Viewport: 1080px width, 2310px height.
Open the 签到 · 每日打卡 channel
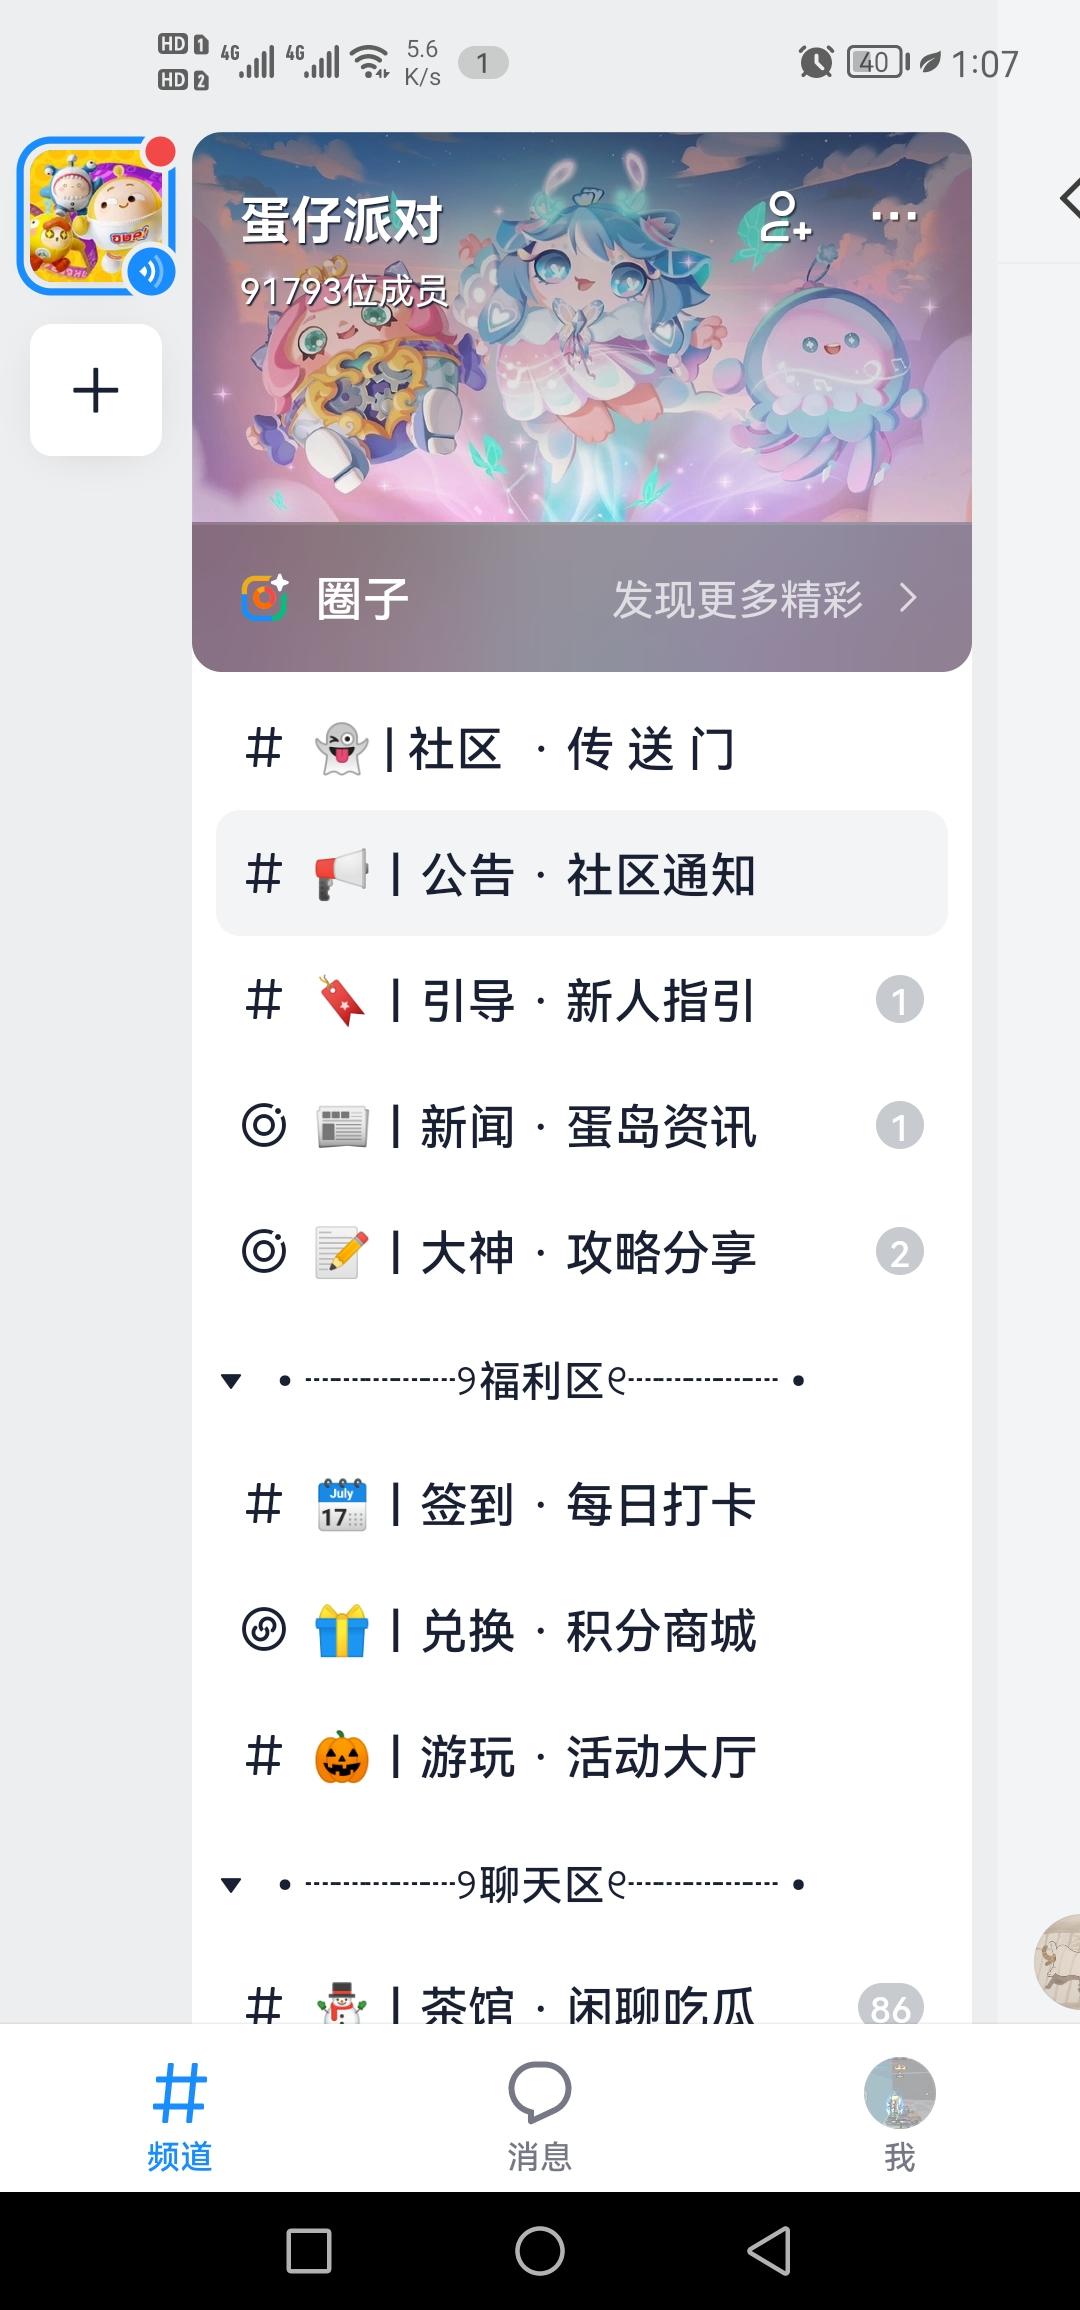(582, 1504)
